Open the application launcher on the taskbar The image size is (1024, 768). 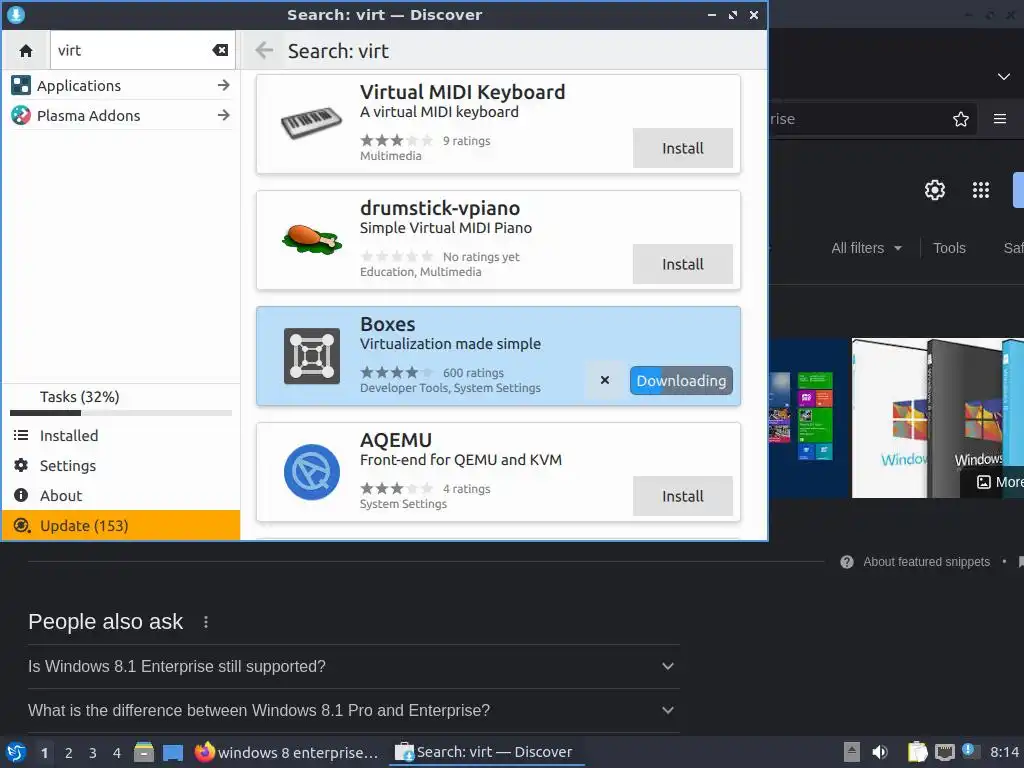click(x=16, y=752)
